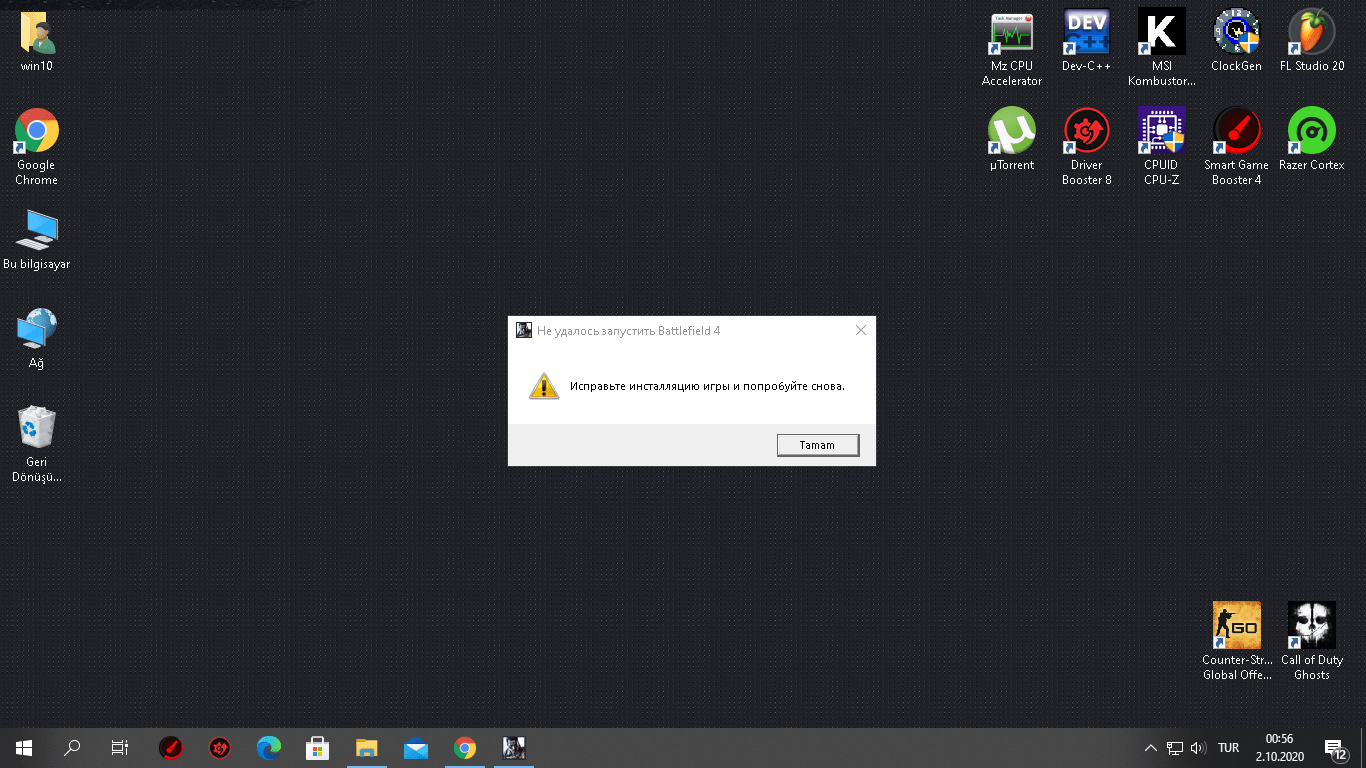Viewport: 1366px width, 768px height.
Task: Open the Windows Start menu
Action: (24, 748)
